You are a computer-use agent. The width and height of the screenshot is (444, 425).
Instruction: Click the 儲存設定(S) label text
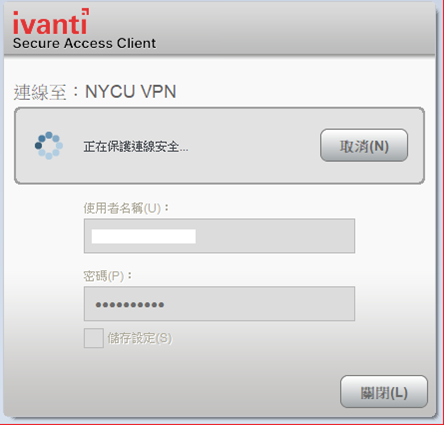(x=140, y=338)
